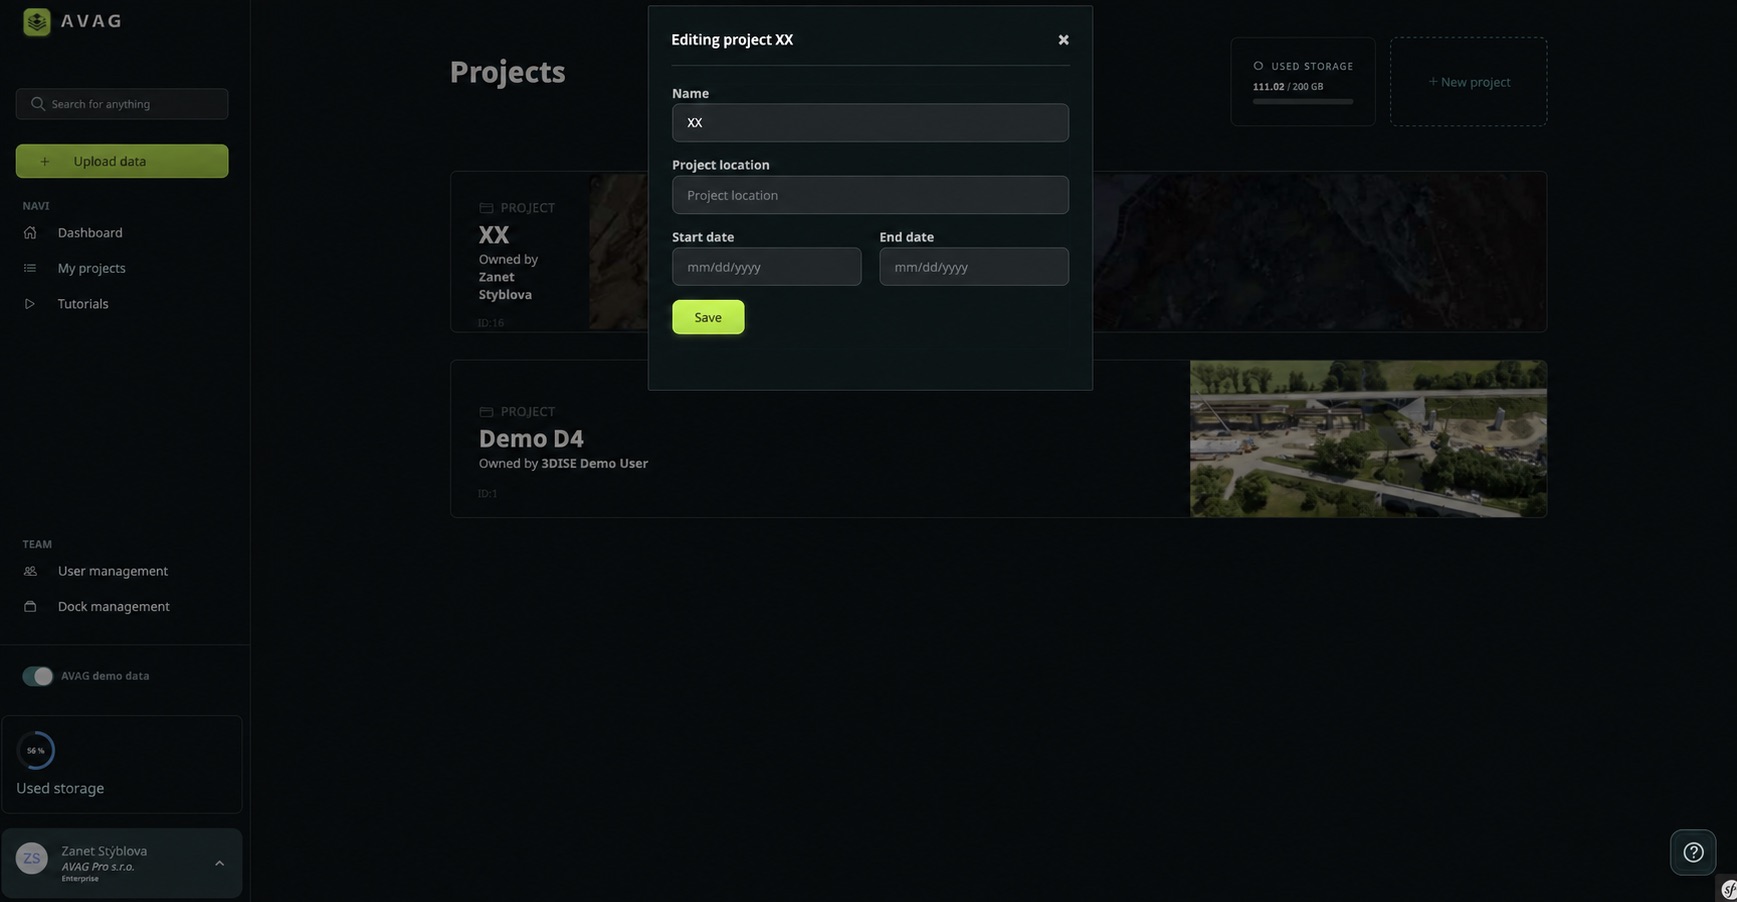Open Dashboard in the sidebar

click(x=90, y=233)
